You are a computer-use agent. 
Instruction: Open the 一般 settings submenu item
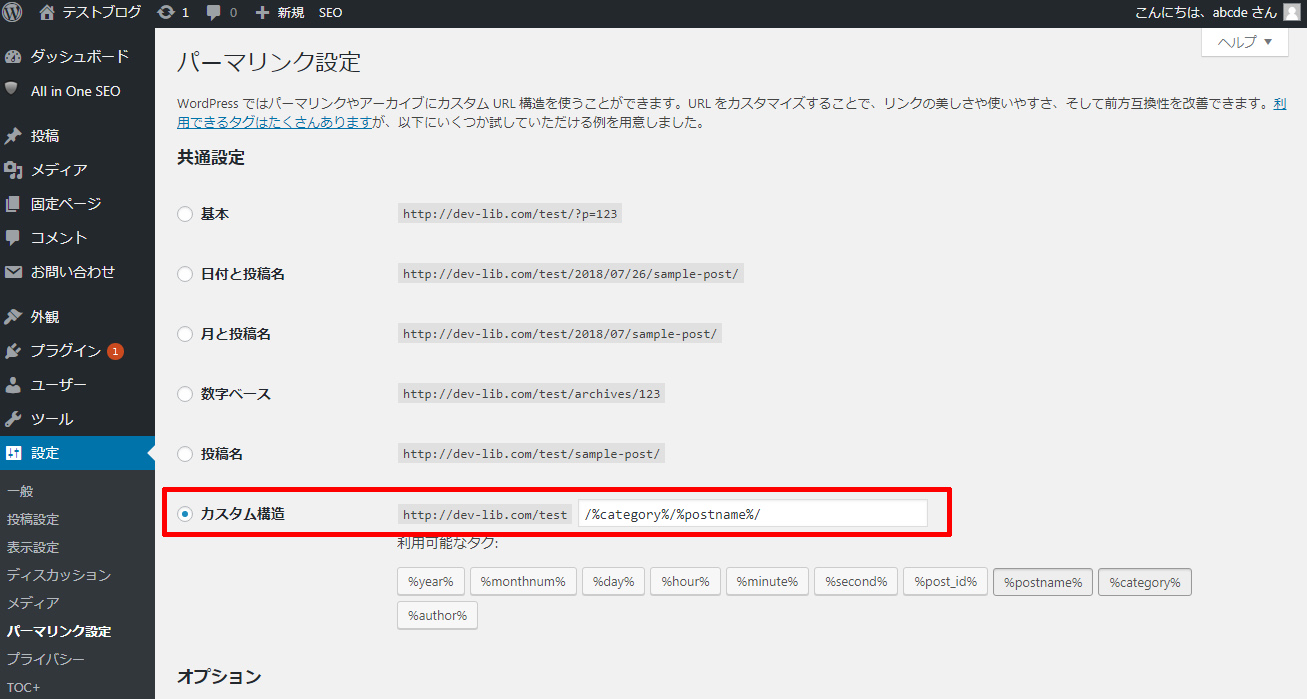[20, 491]
